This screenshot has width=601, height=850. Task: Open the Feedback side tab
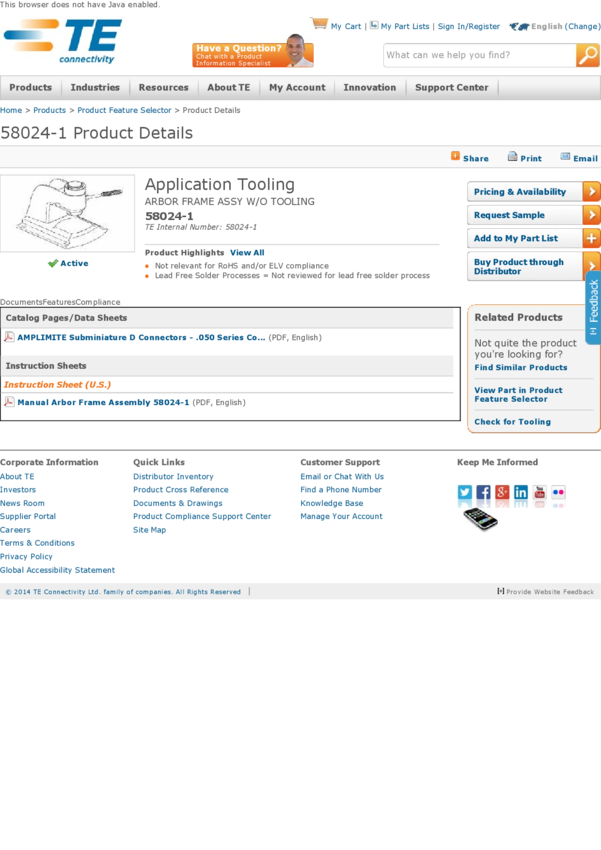(x=593, y=307)
